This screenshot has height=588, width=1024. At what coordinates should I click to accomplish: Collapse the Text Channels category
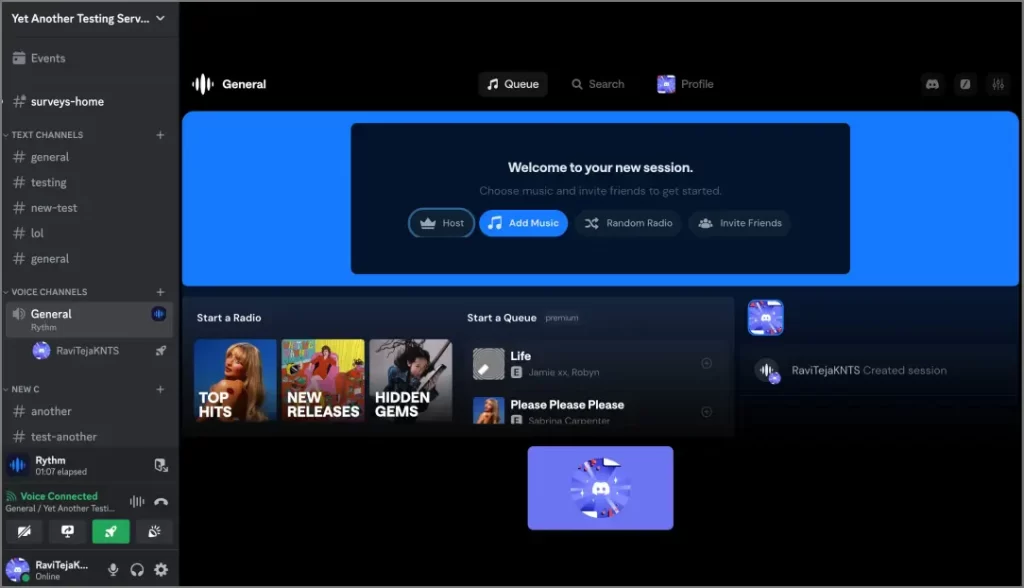(47, 135)
